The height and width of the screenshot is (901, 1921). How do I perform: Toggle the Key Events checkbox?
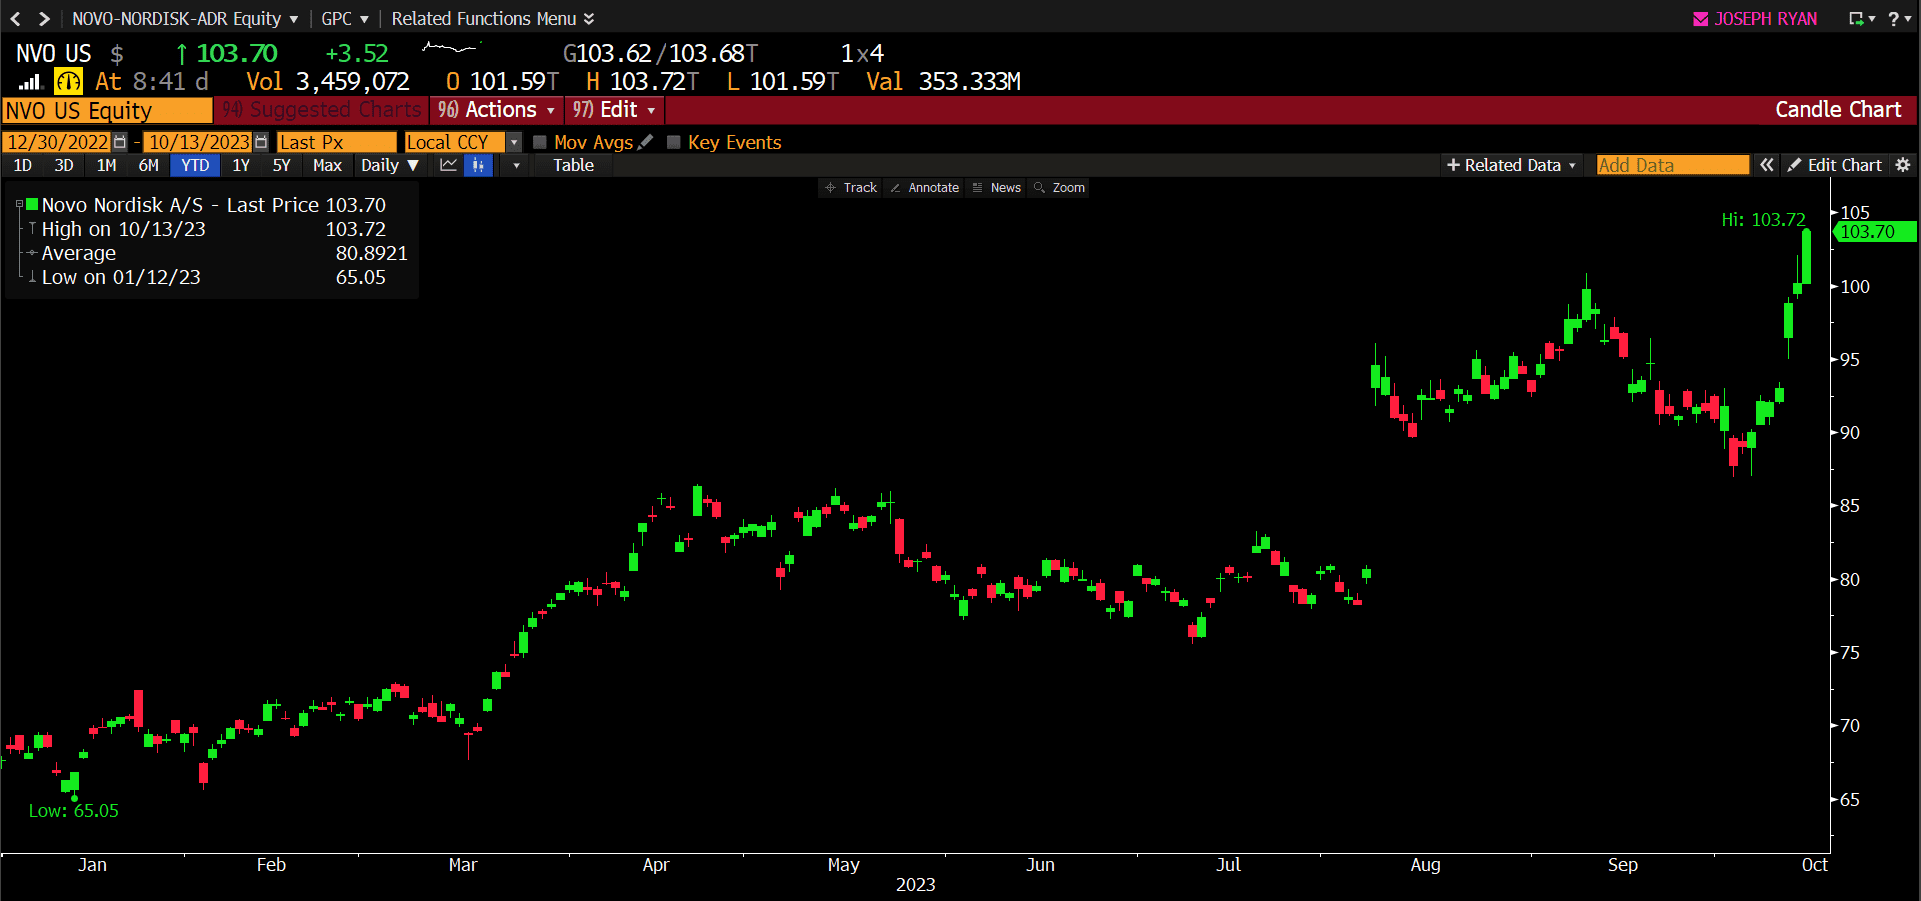click(674, 142)
